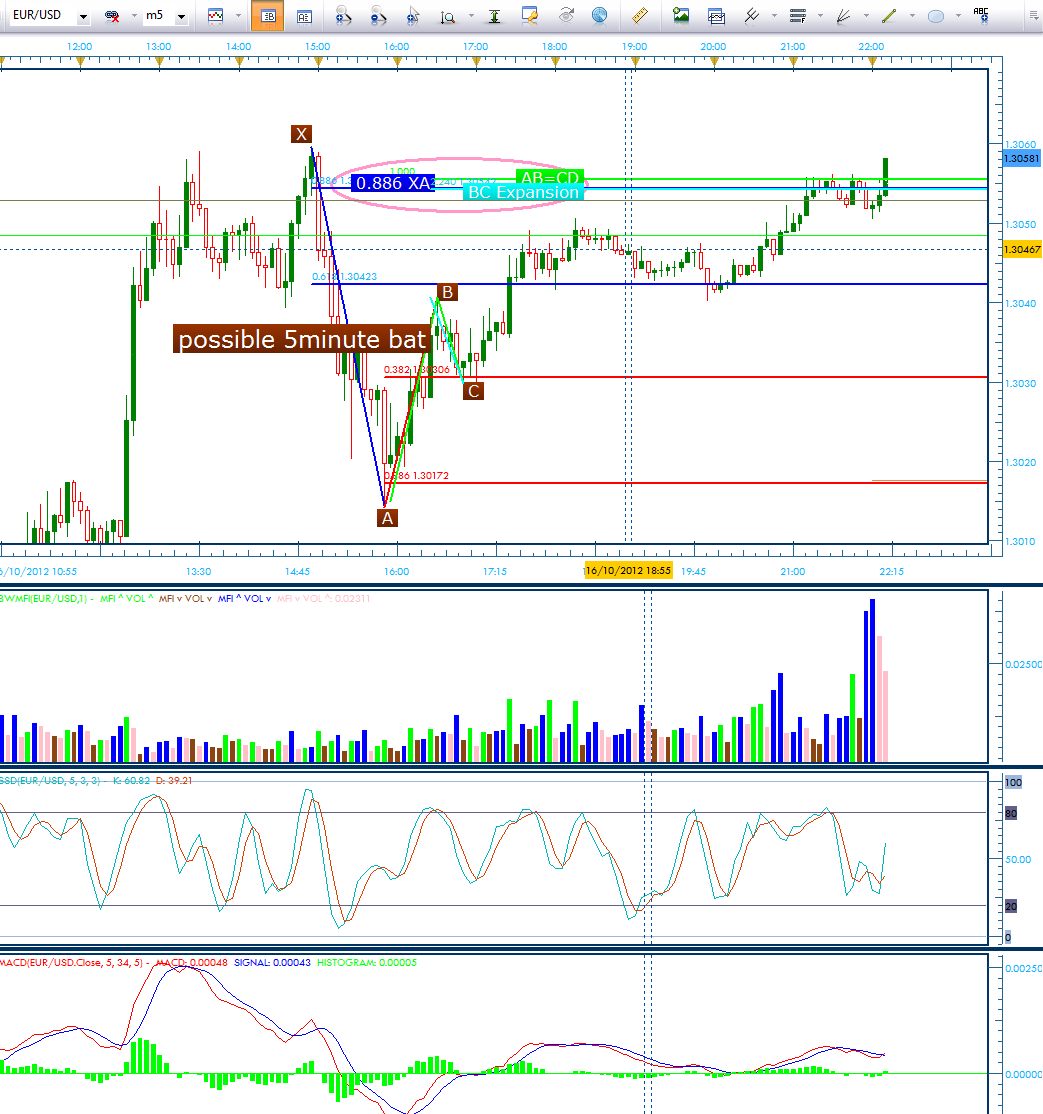Click the Zoom Out magnifier icon
Screen dimensions: 1043x1114
[378, 16]
